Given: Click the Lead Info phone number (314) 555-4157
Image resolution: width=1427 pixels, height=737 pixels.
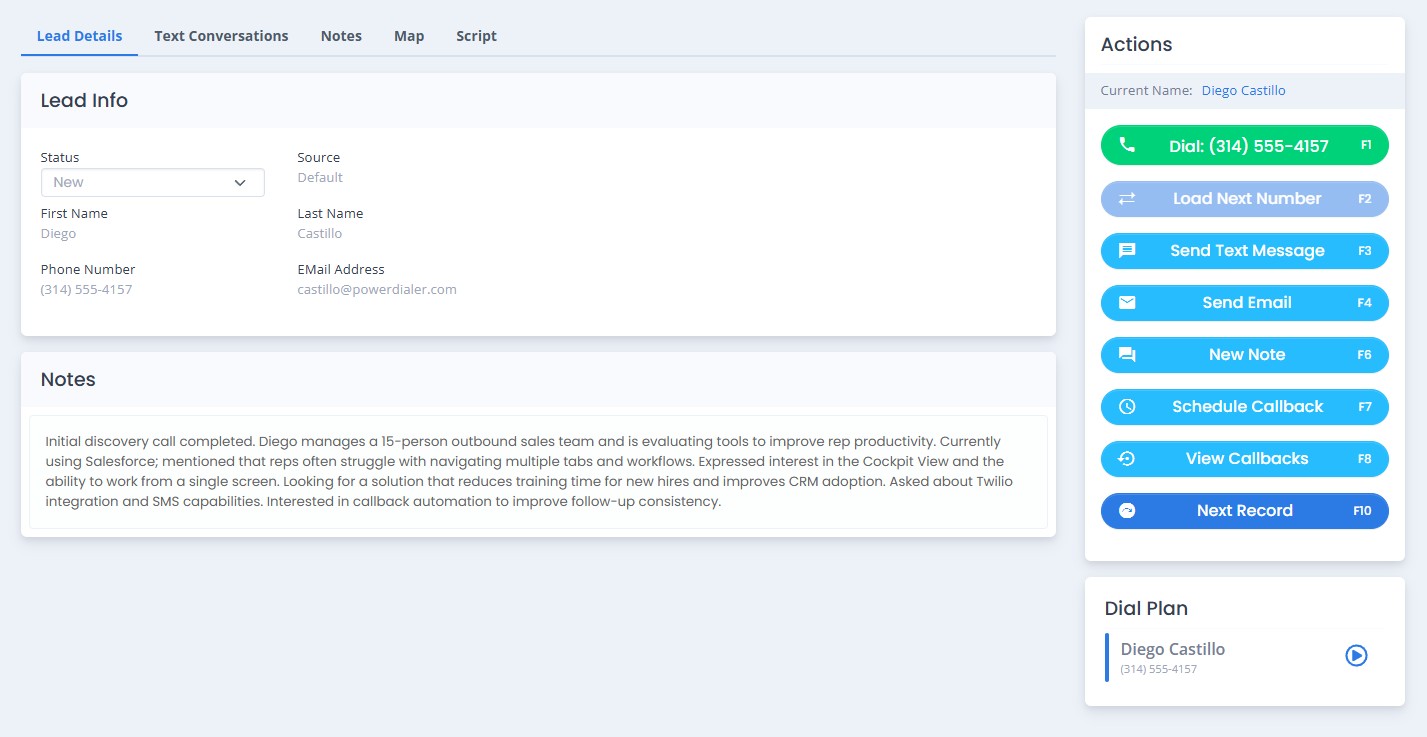Looking at the screenshot, I should pos(86,289).
